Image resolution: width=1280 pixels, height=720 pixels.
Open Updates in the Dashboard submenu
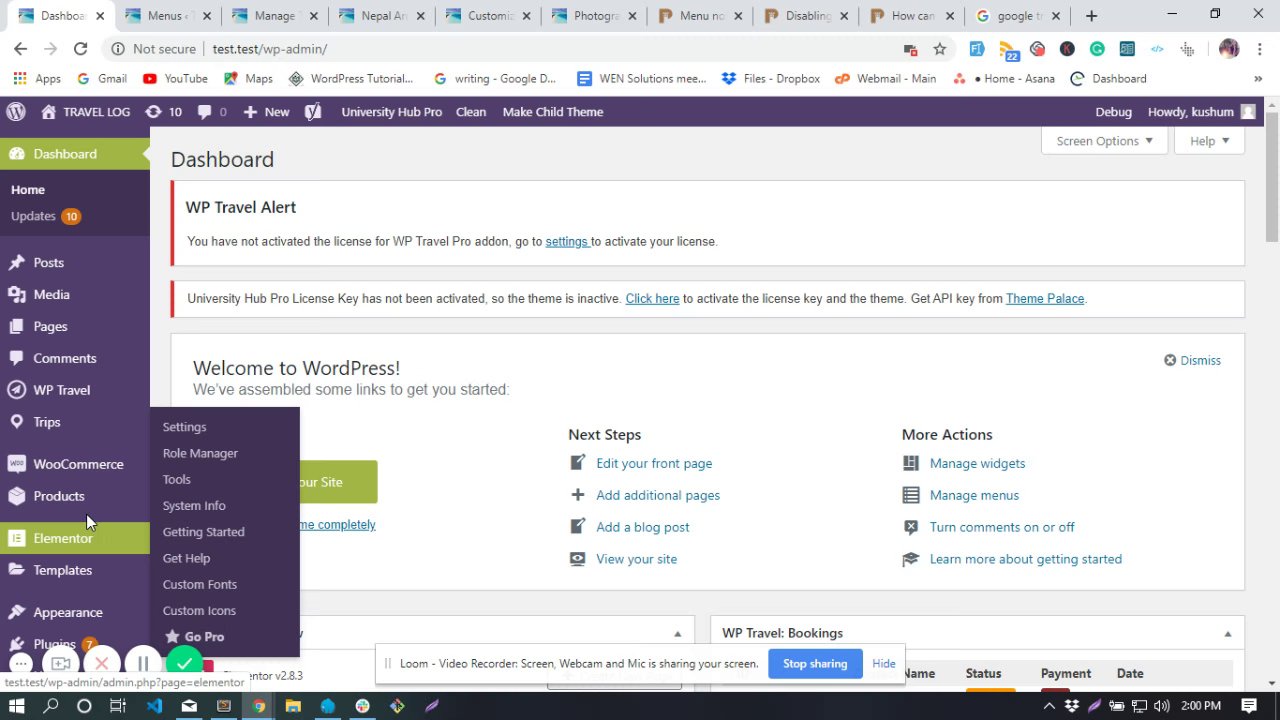45,216
